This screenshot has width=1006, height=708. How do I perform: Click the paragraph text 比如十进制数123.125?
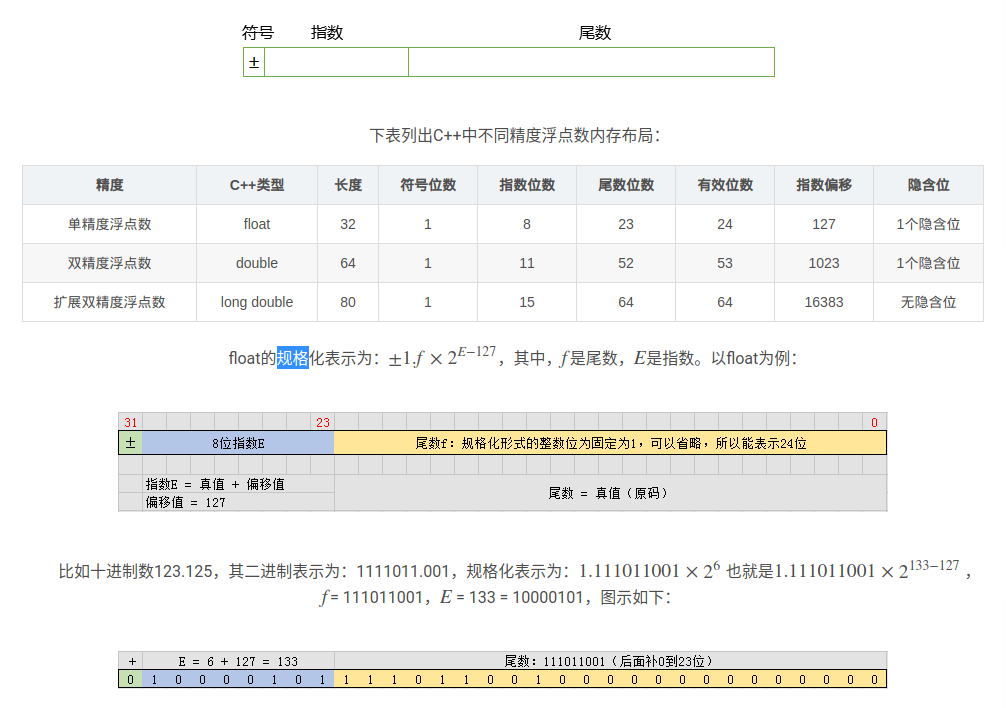140,571
